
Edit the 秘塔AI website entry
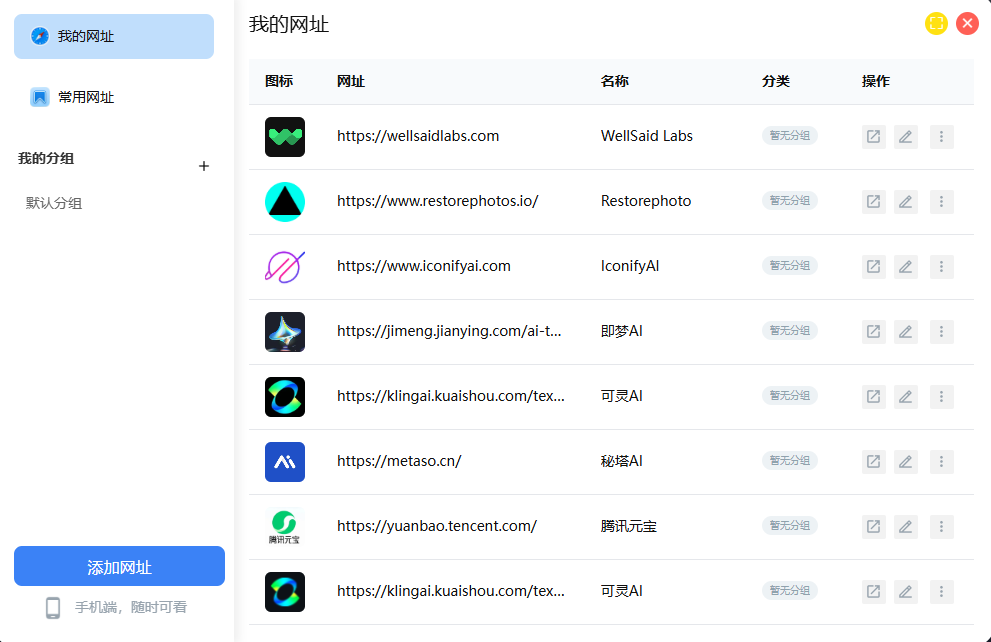905,462
